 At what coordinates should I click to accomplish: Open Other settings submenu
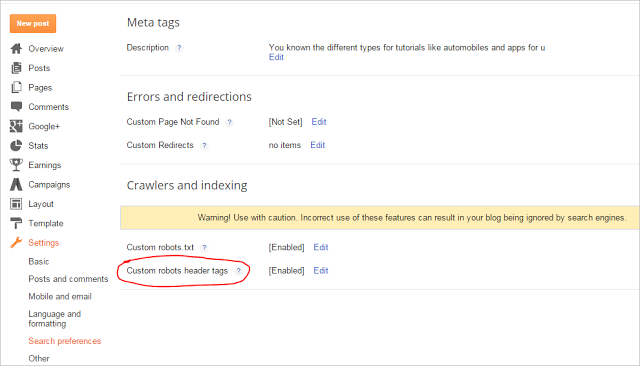pyautogui.click(x=39, y=359)
